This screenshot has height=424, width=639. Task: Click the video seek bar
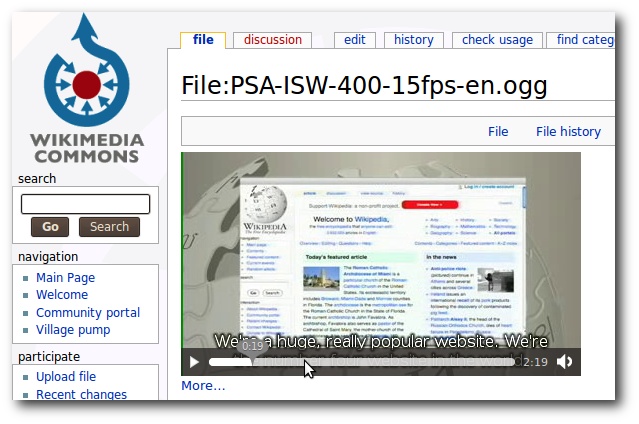point(361,362)
